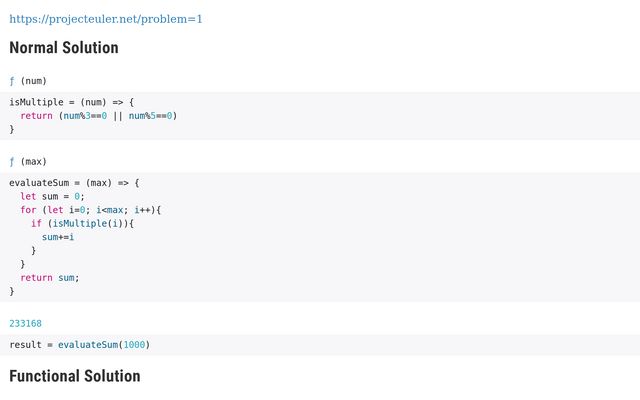Click closing brace of isMultiple cell
Image resolution: width=640 pixels, height=400 pixels.
tap(12, 129)
